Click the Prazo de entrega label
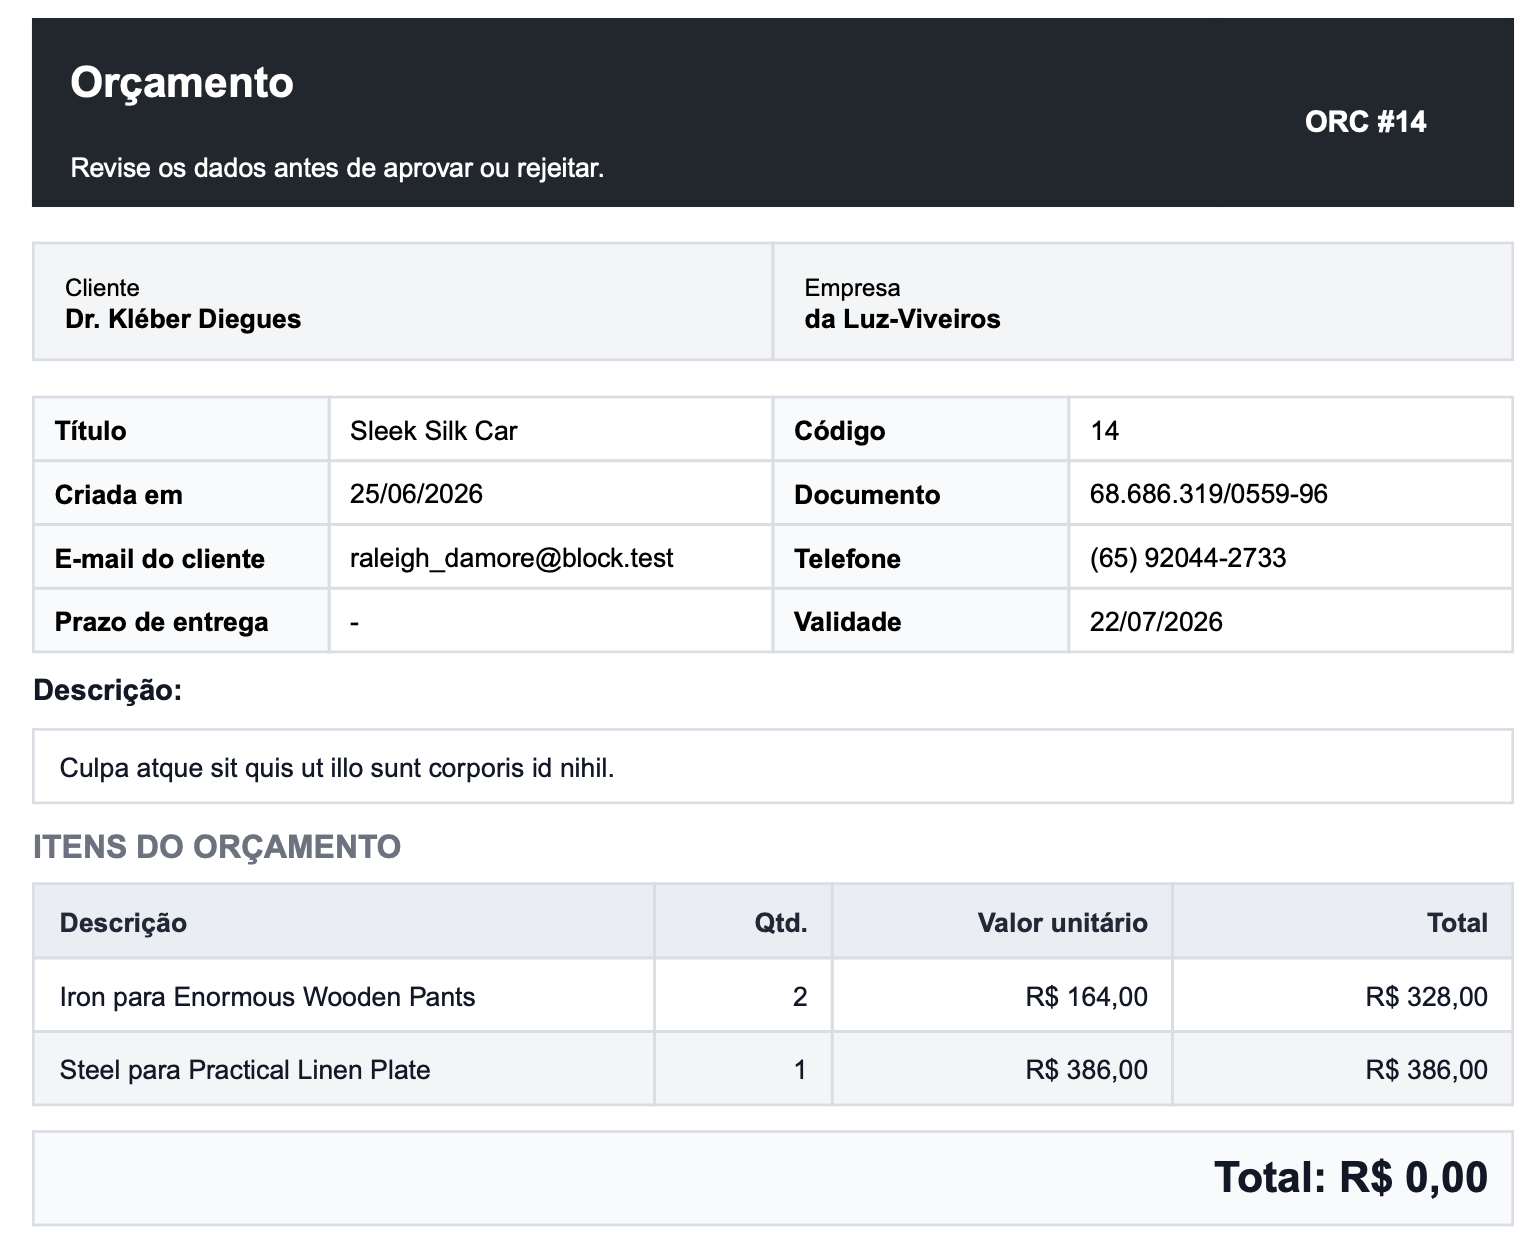Image resolution: width=1534 pixels, height=1254 pixels. pyautogui.click(x=162, y=622)
